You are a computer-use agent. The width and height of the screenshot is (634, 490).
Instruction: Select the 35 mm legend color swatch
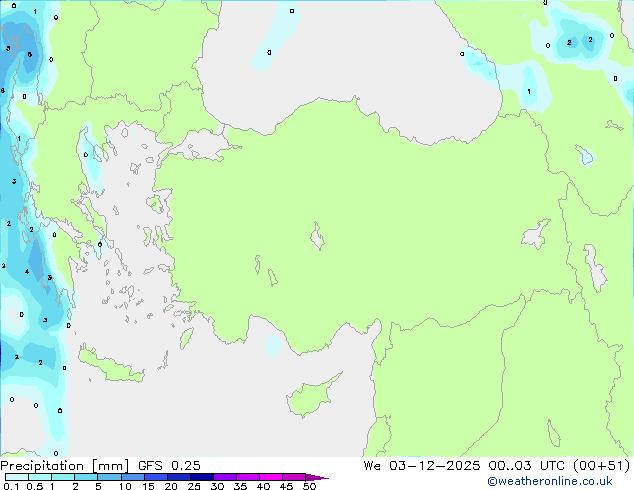coord(248,477)
